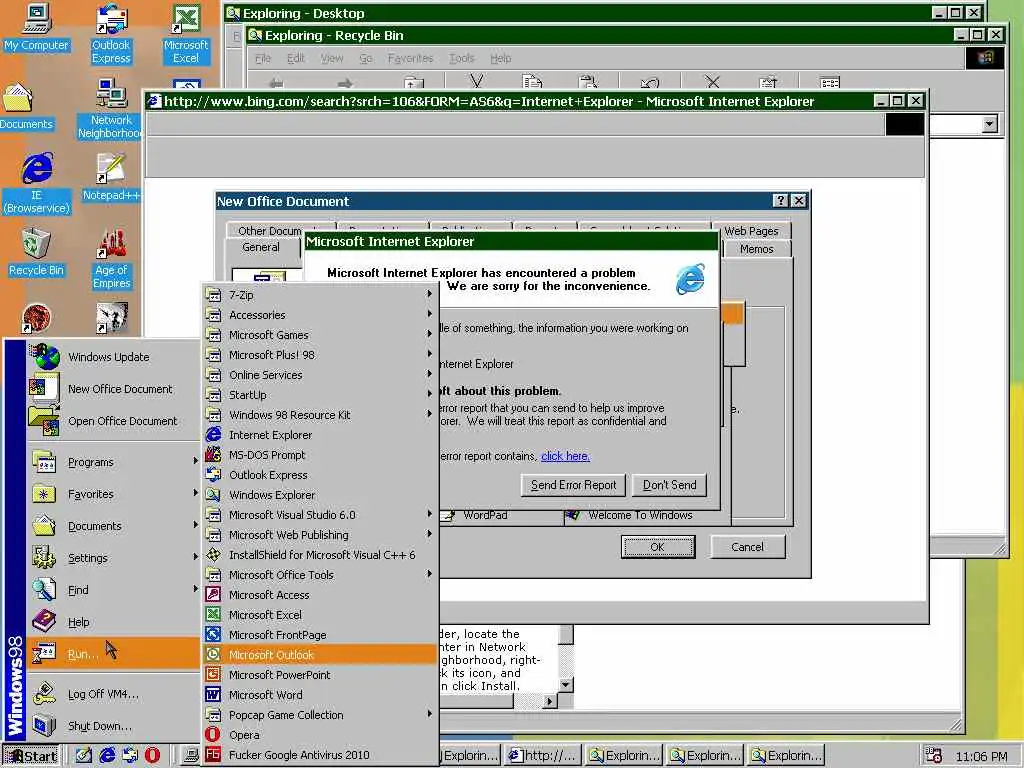Launch Microsoft Access from Programs
Screen dimensions: 1024x768
319,595
